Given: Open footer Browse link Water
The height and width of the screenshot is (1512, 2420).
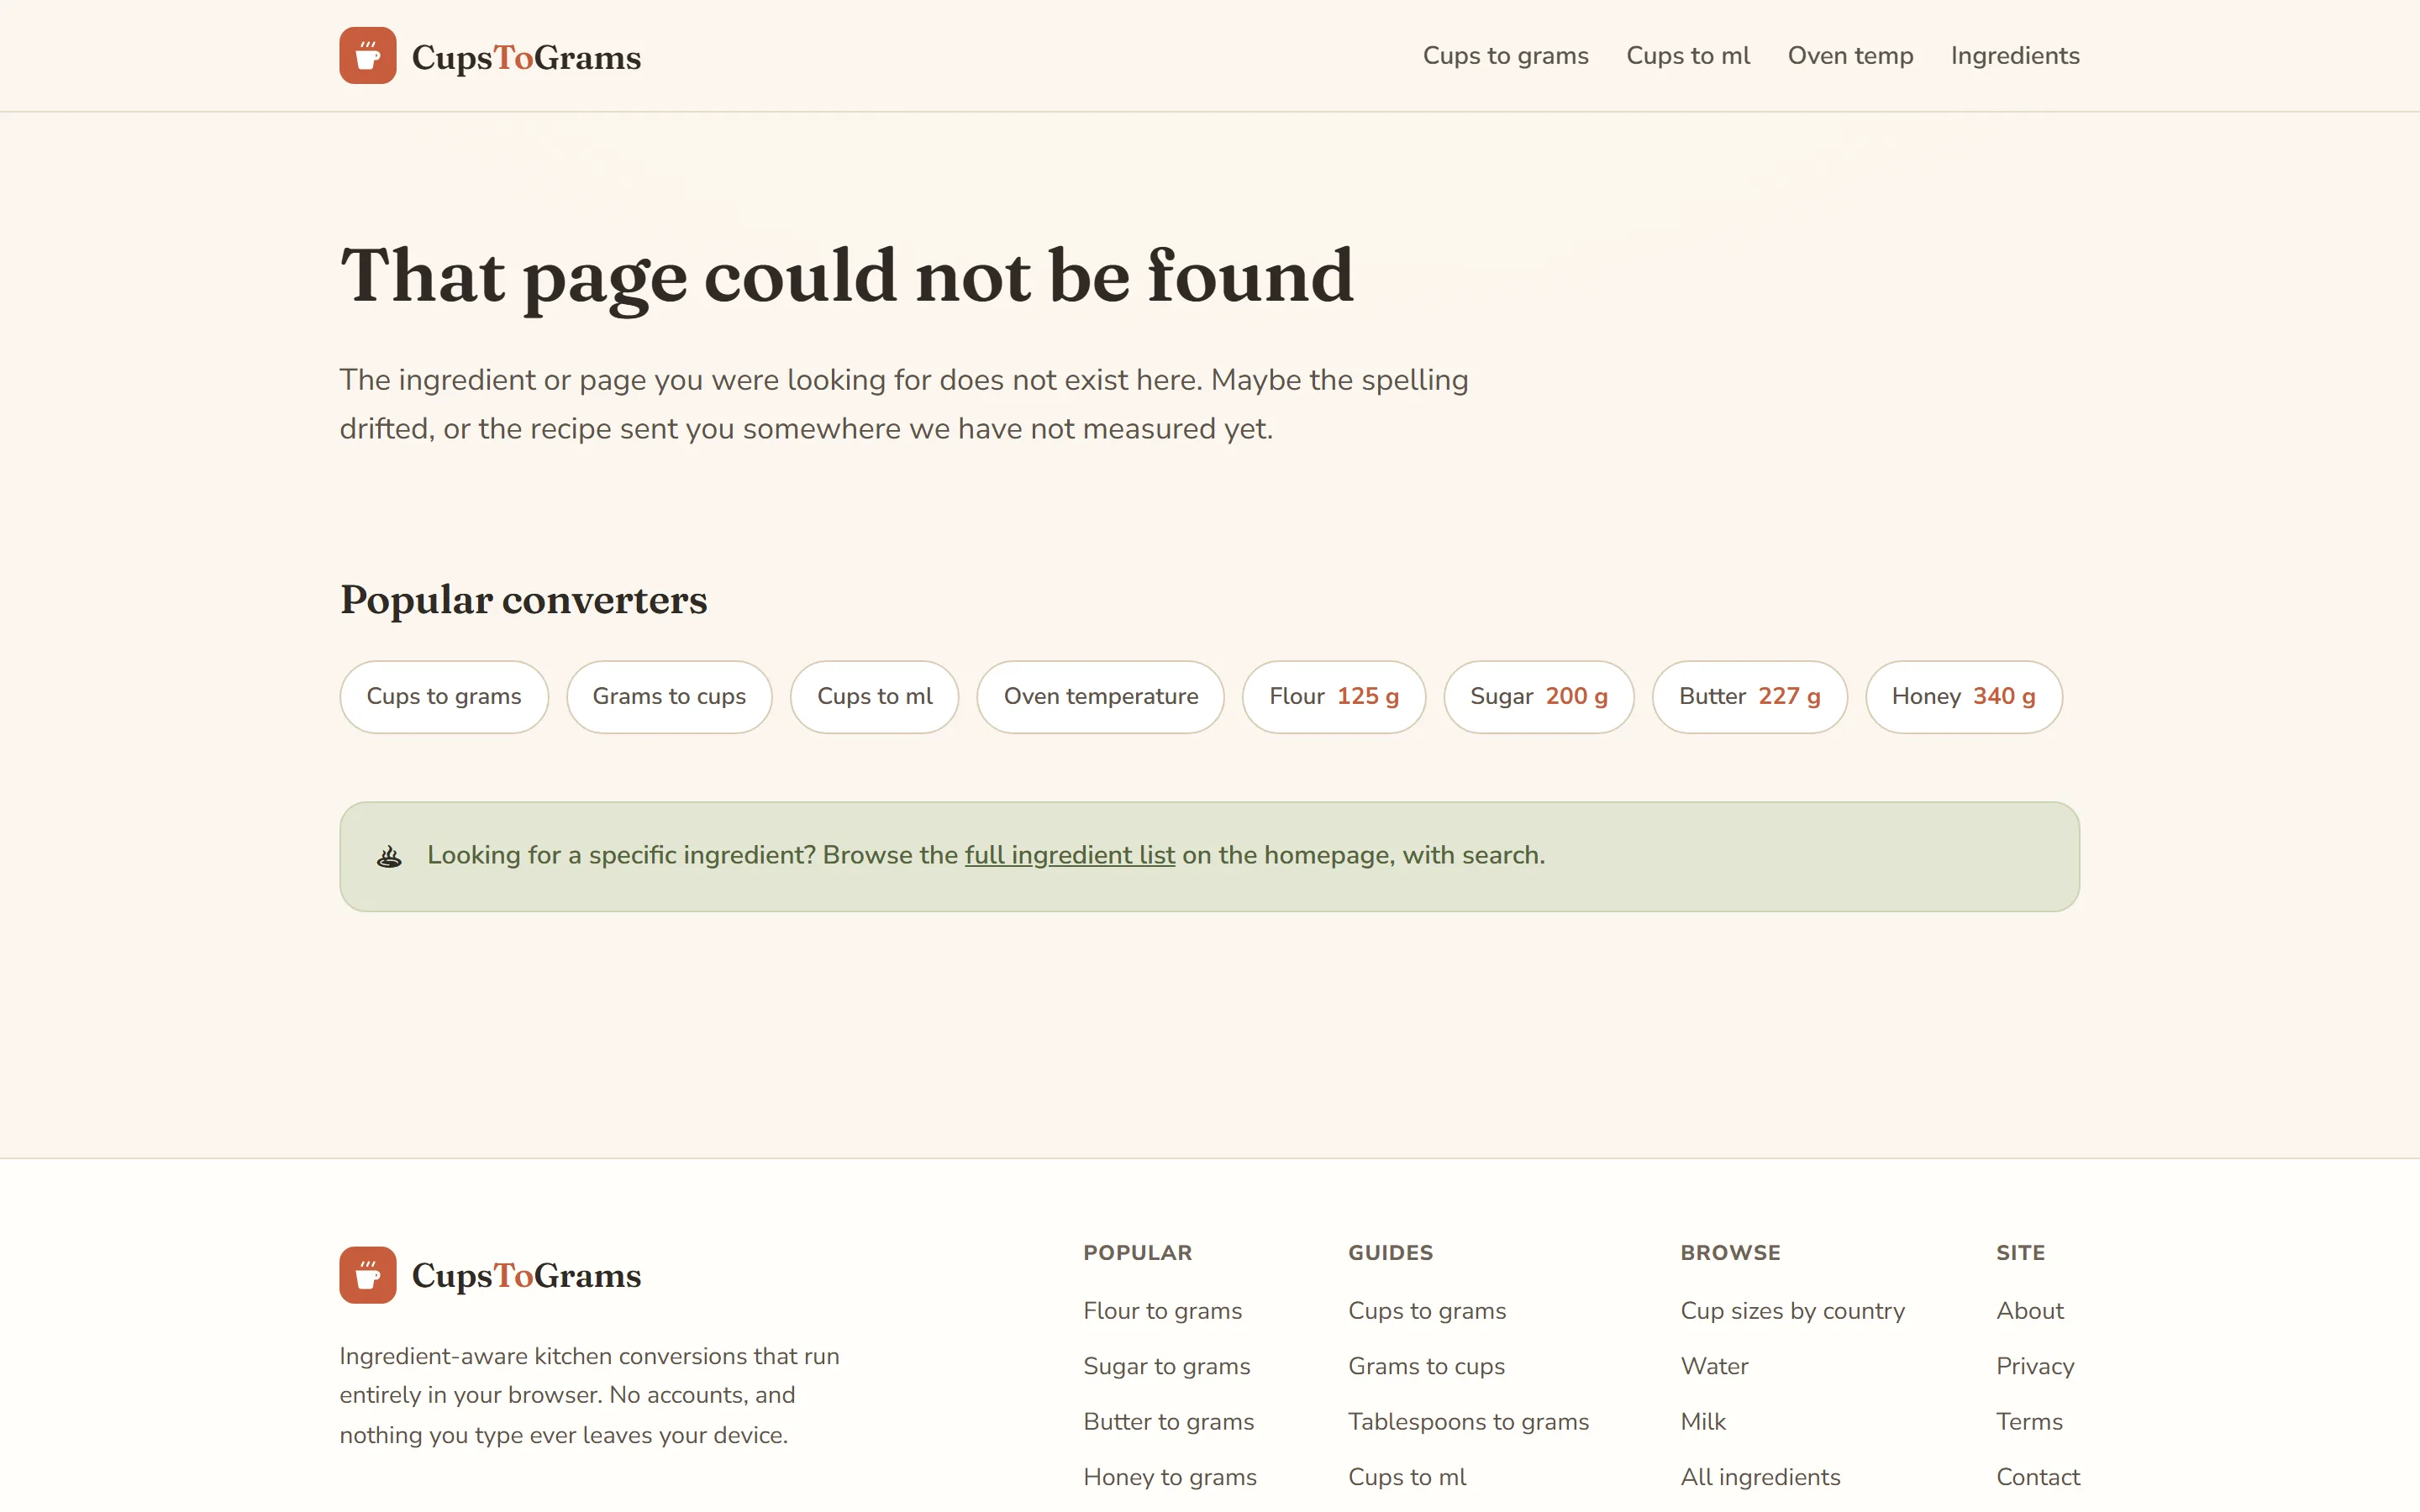Looking at the screenshot, I should (x=1714, y=1366).
